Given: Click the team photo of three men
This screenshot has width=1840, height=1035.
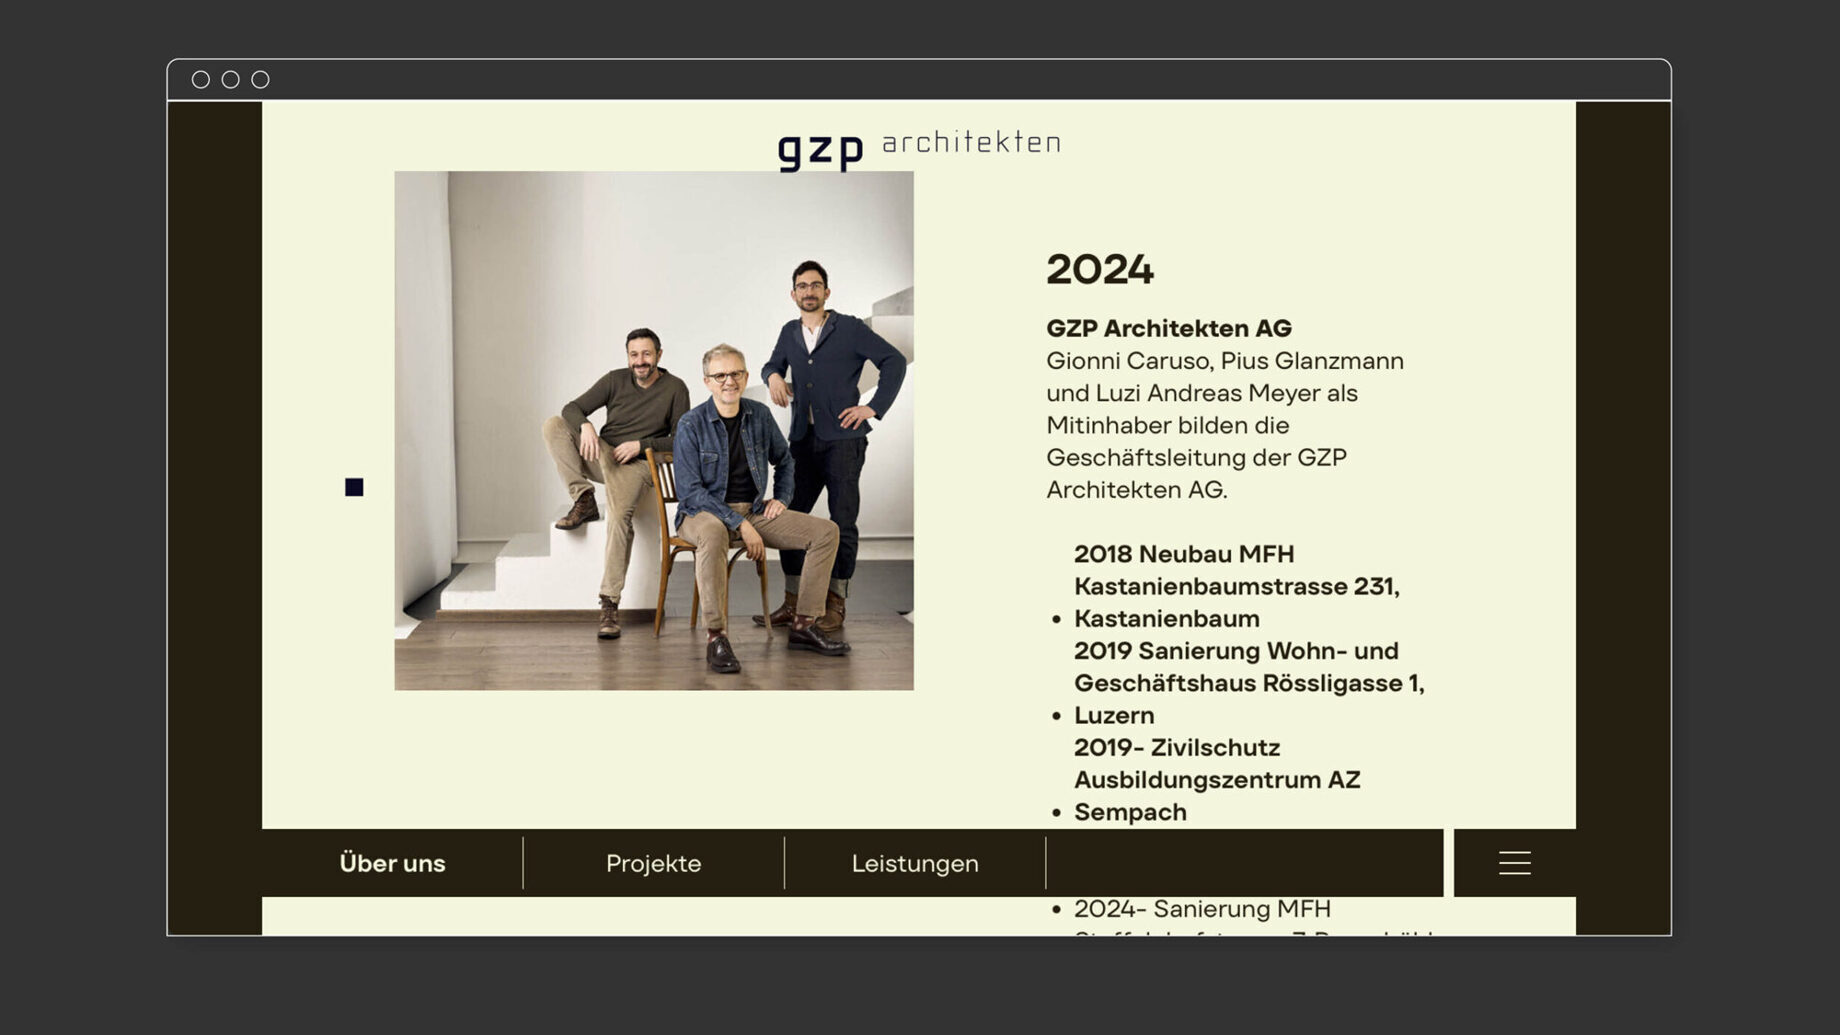Looking at the screenshot, I should pos(654,431).
